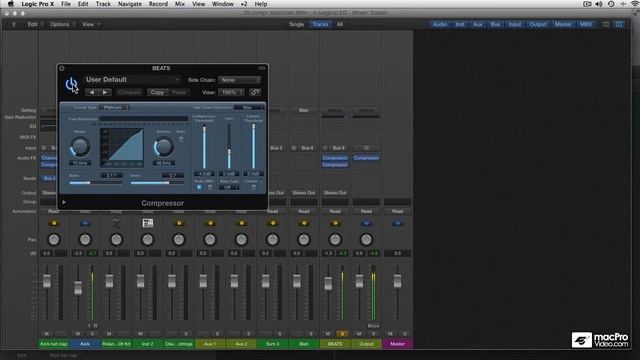640x360 pixels.
Task: Adjust the Attack knob in the Compressor
Action: (x=80, y=147)
